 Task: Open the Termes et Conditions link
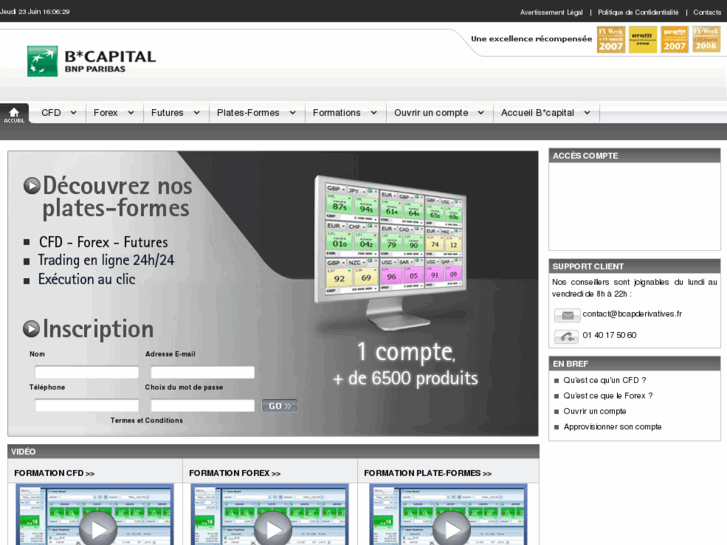click(147, 420)
